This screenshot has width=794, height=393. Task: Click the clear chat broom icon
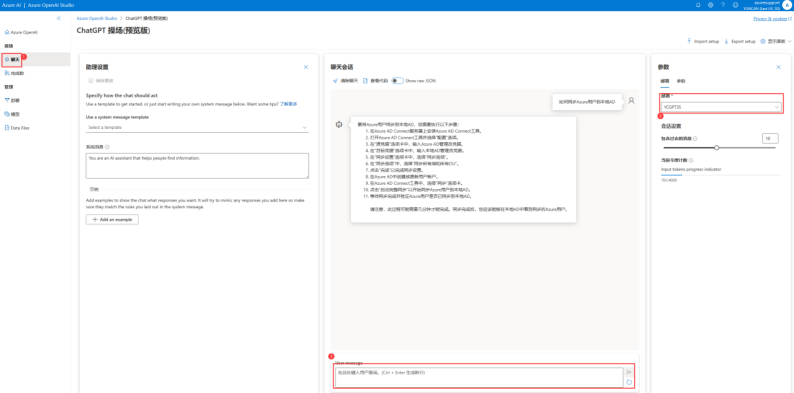click(x=335, y=81)
